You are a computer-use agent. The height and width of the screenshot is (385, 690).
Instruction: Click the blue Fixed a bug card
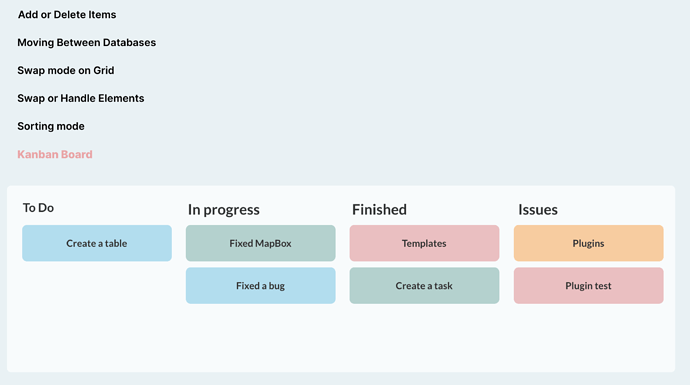[x=261, y=286]
